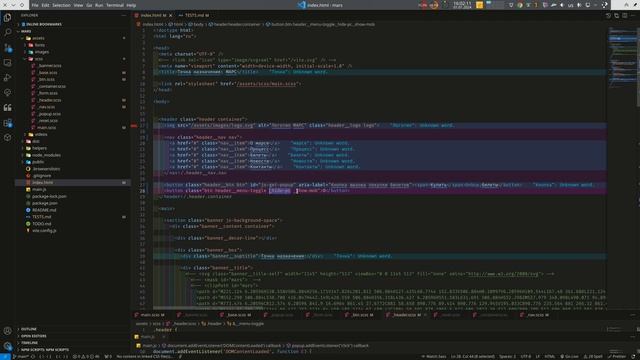Open the Search view in activity bar
Viewport: 640px width, 360px height.
point(7,32)
